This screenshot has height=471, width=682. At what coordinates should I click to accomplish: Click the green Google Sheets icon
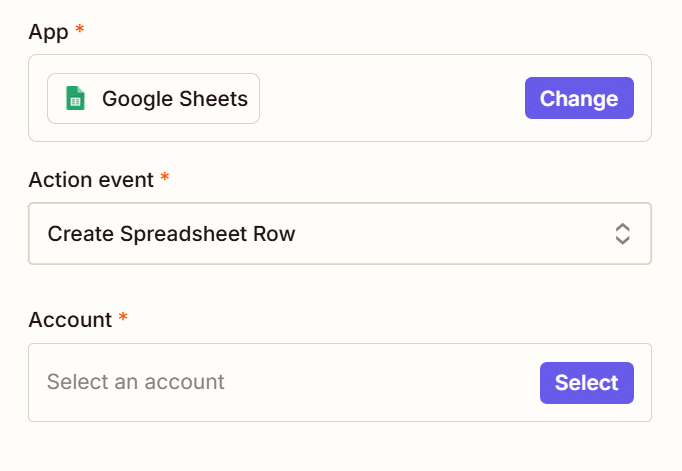[x=75, y=99]
